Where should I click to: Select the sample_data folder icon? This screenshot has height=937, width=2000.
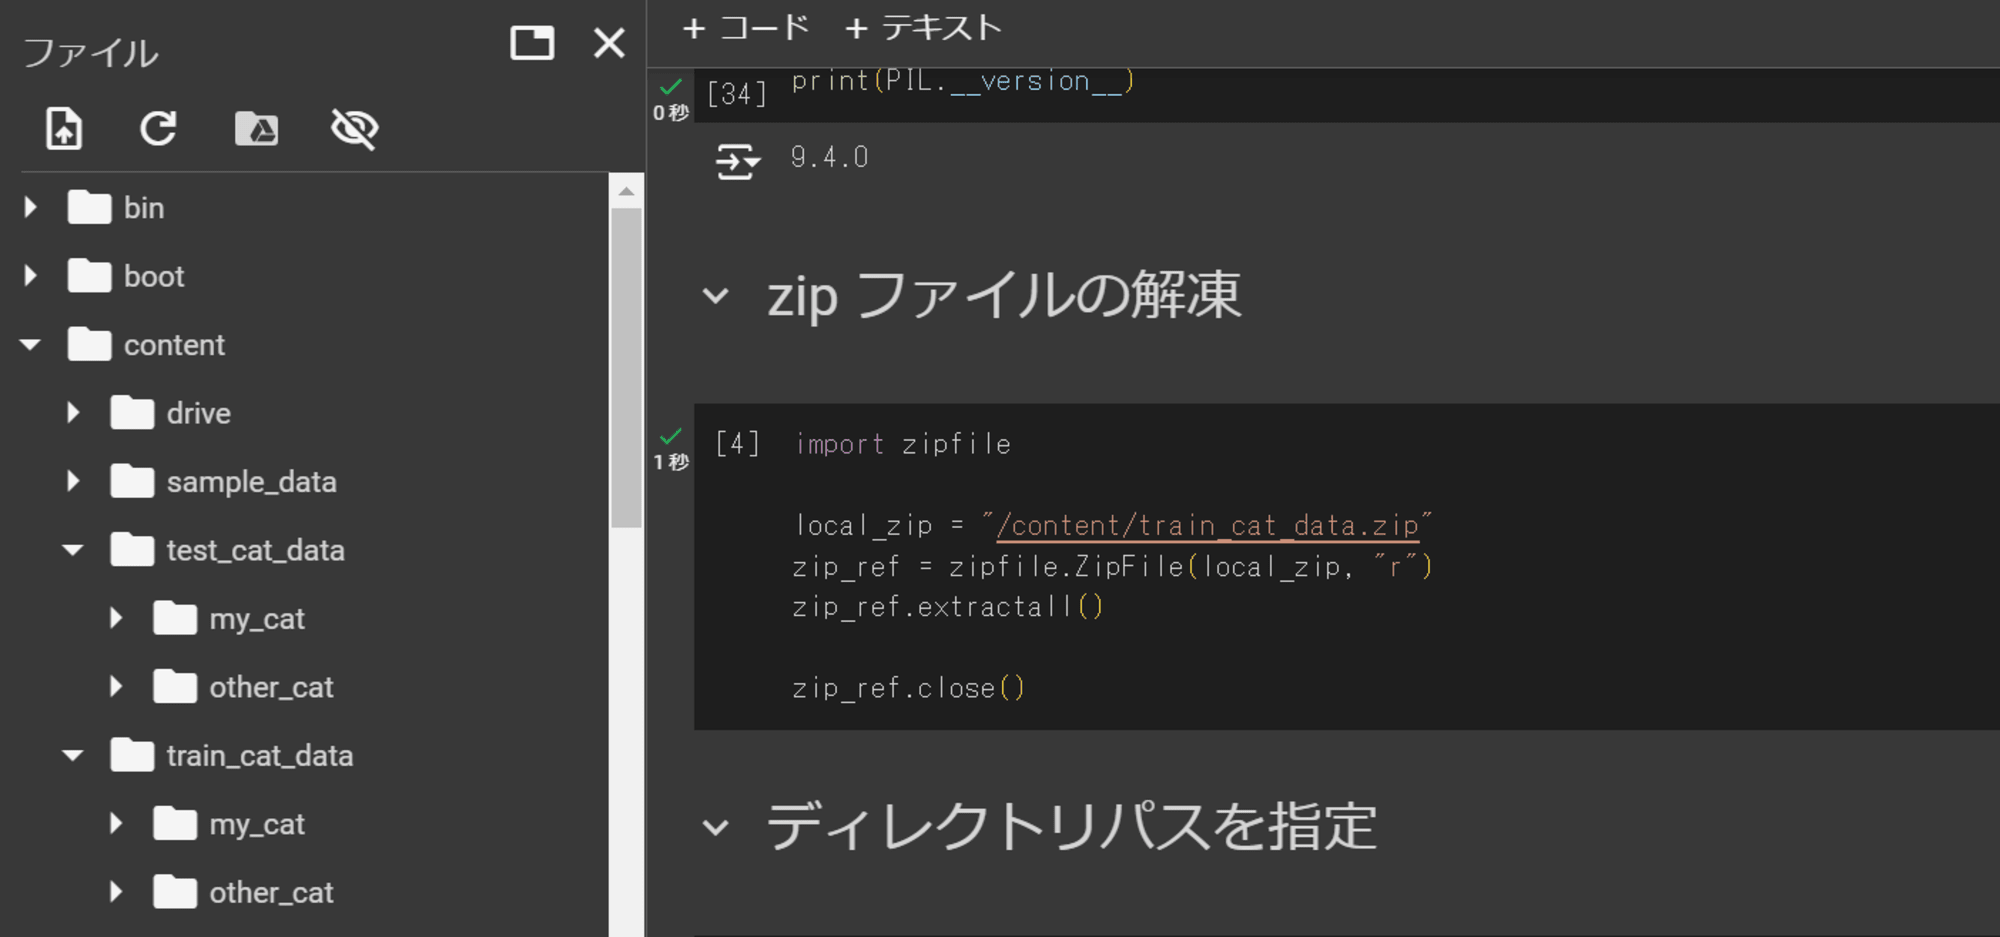tap(132, 481)
